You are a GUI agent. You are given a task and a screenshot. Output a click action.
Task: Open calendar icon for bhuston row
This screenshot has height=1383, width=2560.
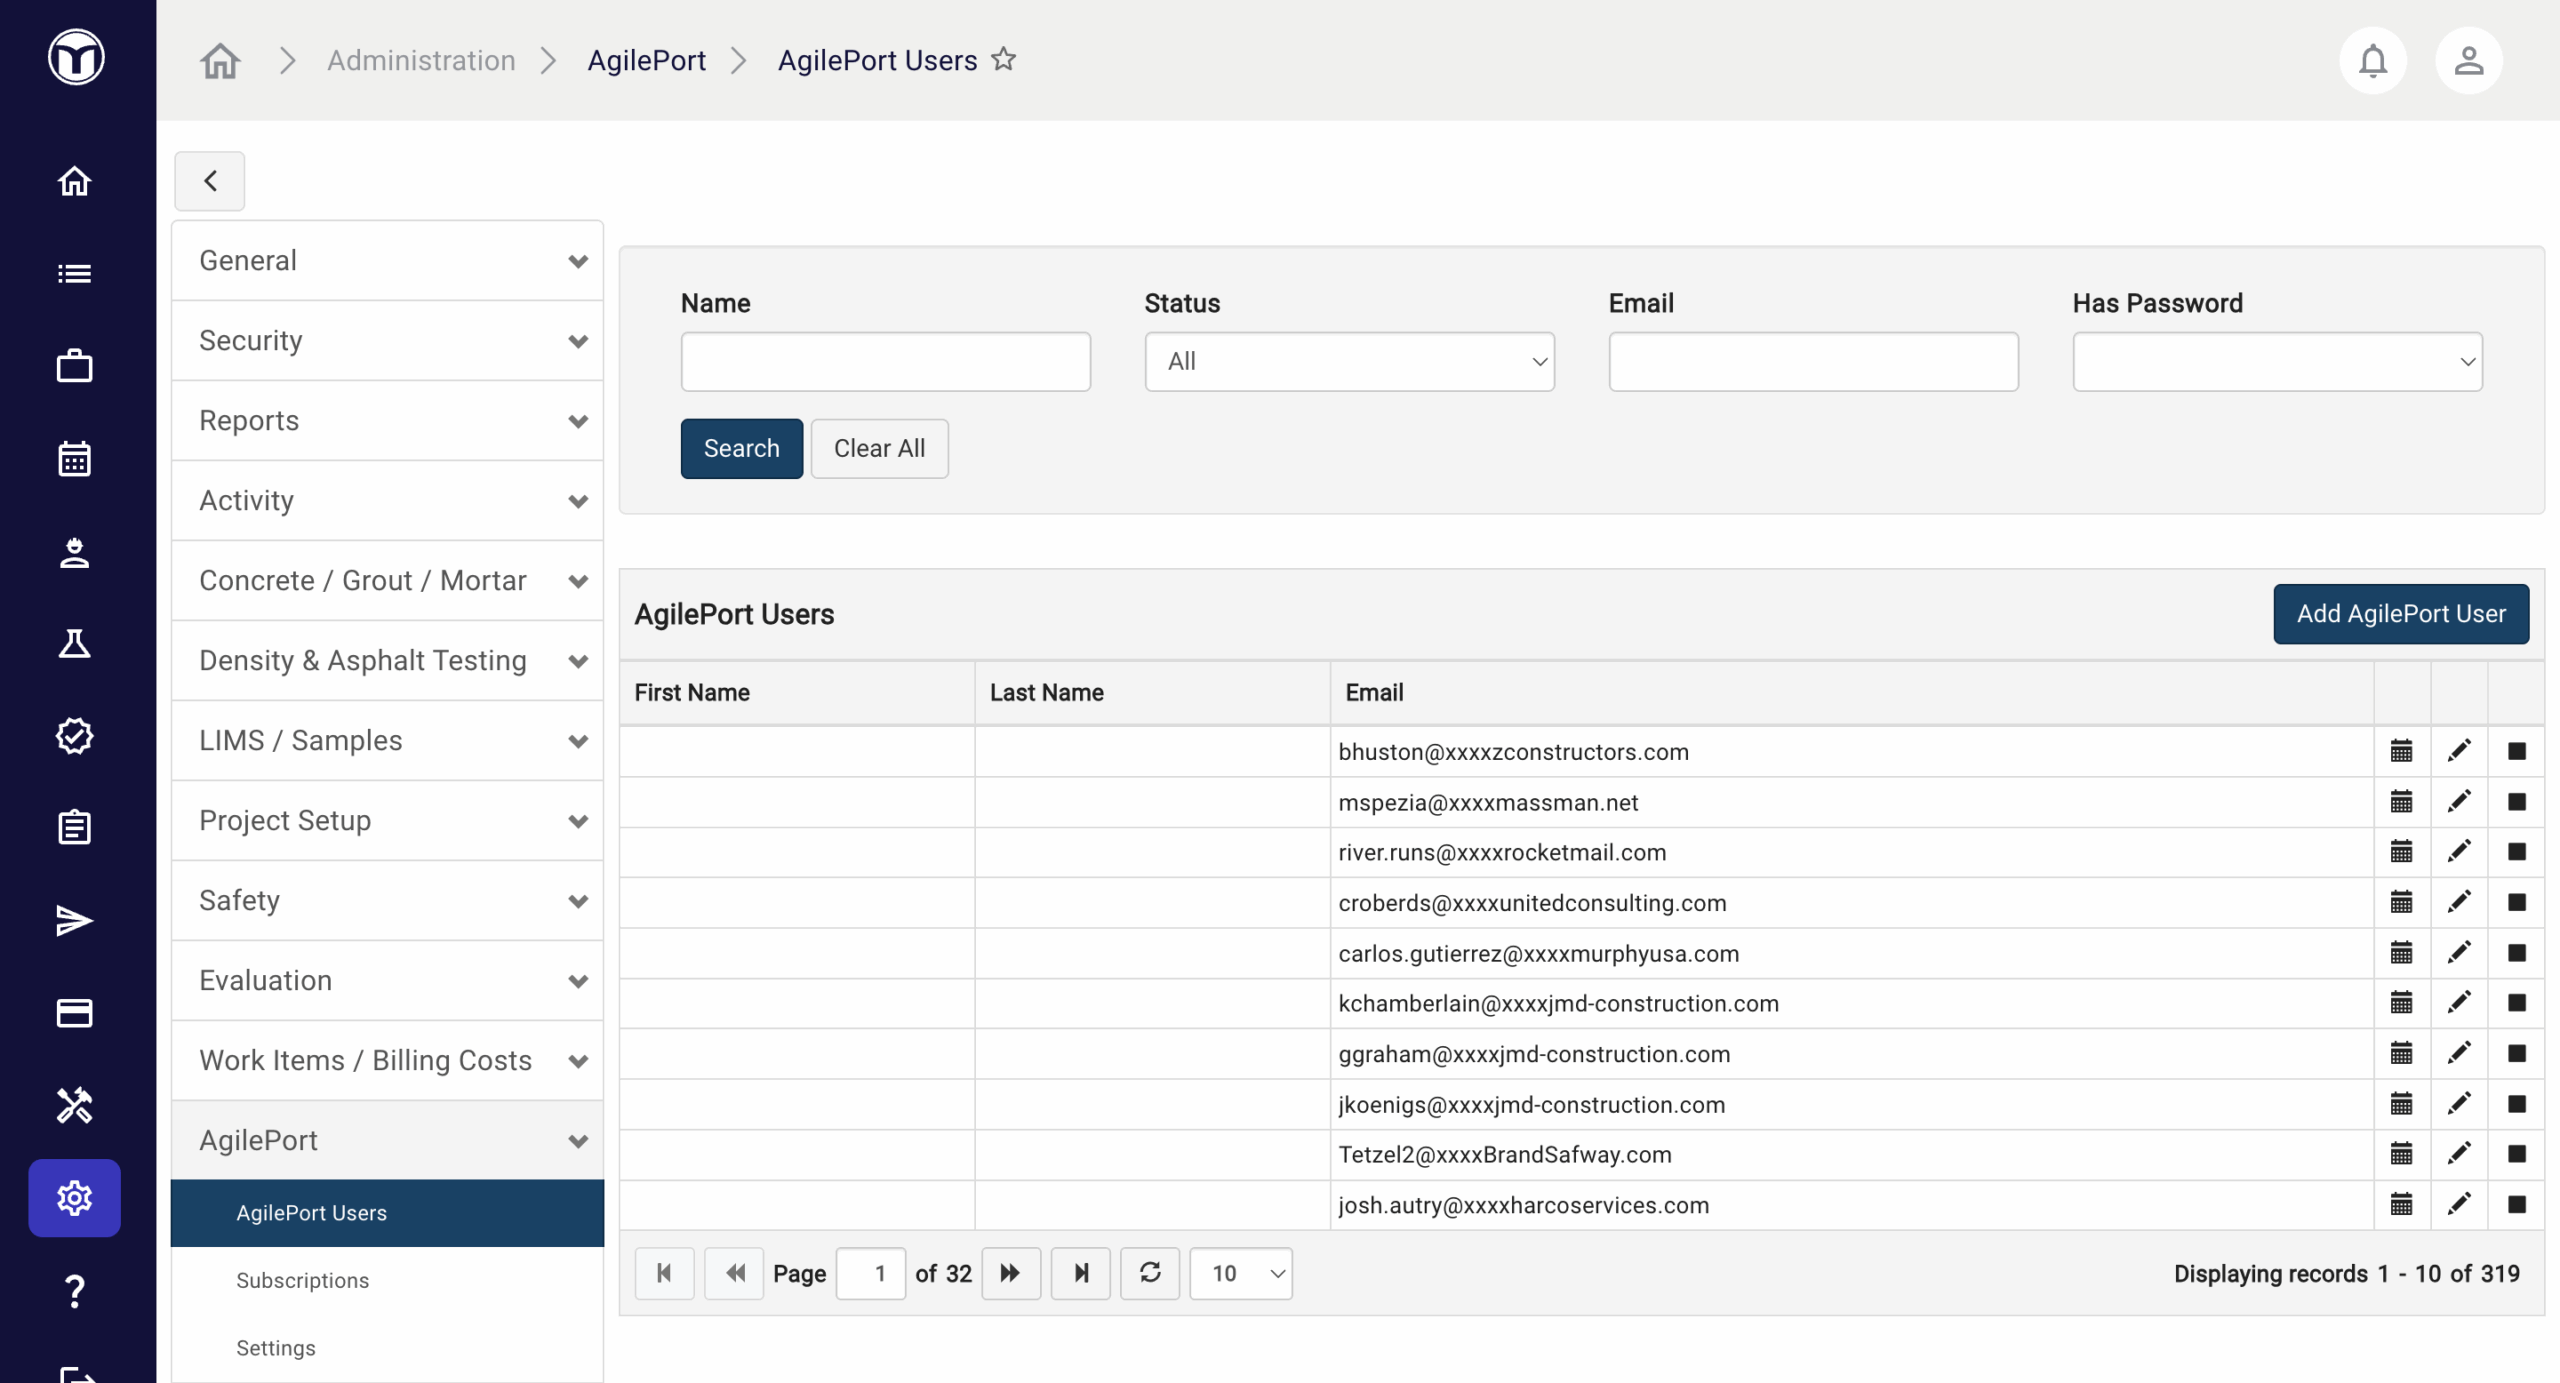2401,751
